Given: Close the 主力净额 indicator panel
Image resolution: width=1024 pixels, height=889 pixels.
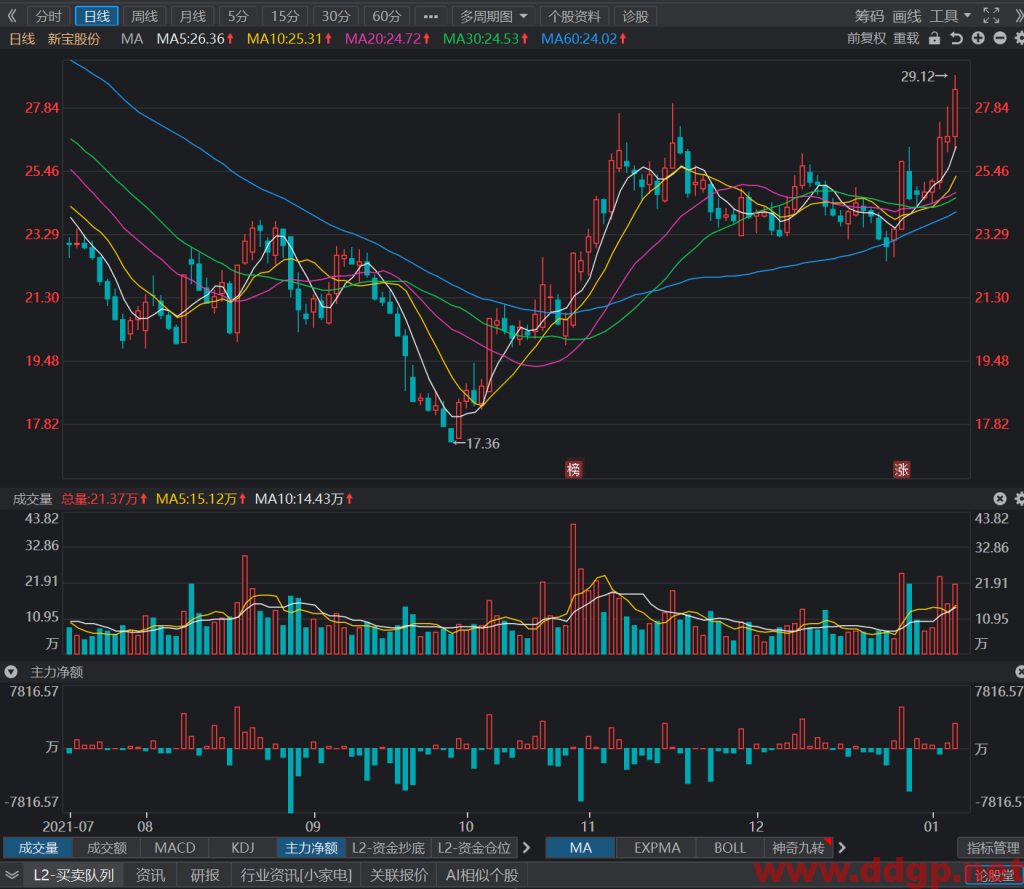Looking at the screenshot, I should tap(1019, 671).
